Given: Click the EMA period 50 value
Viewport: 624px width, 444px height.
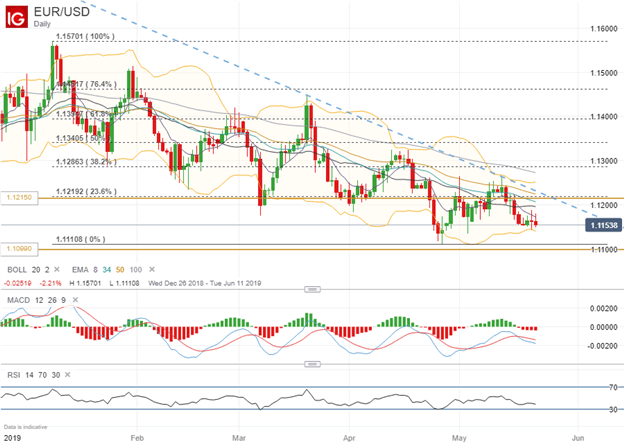Looking at the screenshot, I should coord(120,270).
